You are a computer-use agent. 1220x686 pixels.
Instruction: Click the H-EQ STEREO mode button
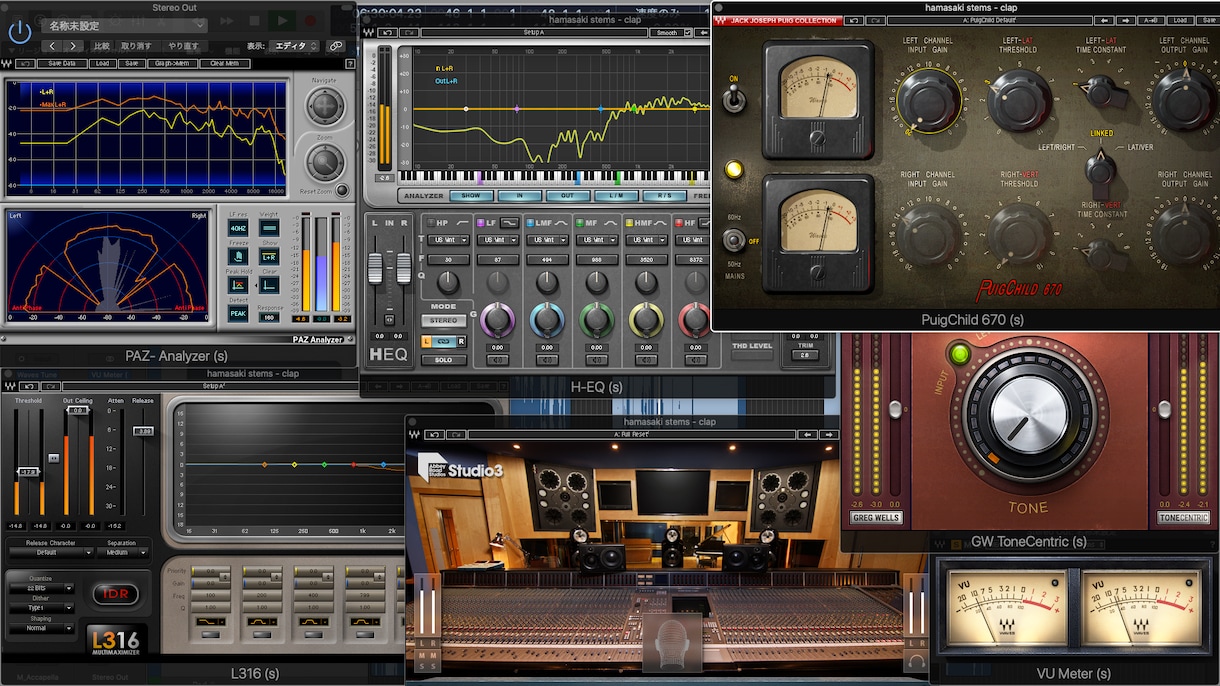(443, 321)
